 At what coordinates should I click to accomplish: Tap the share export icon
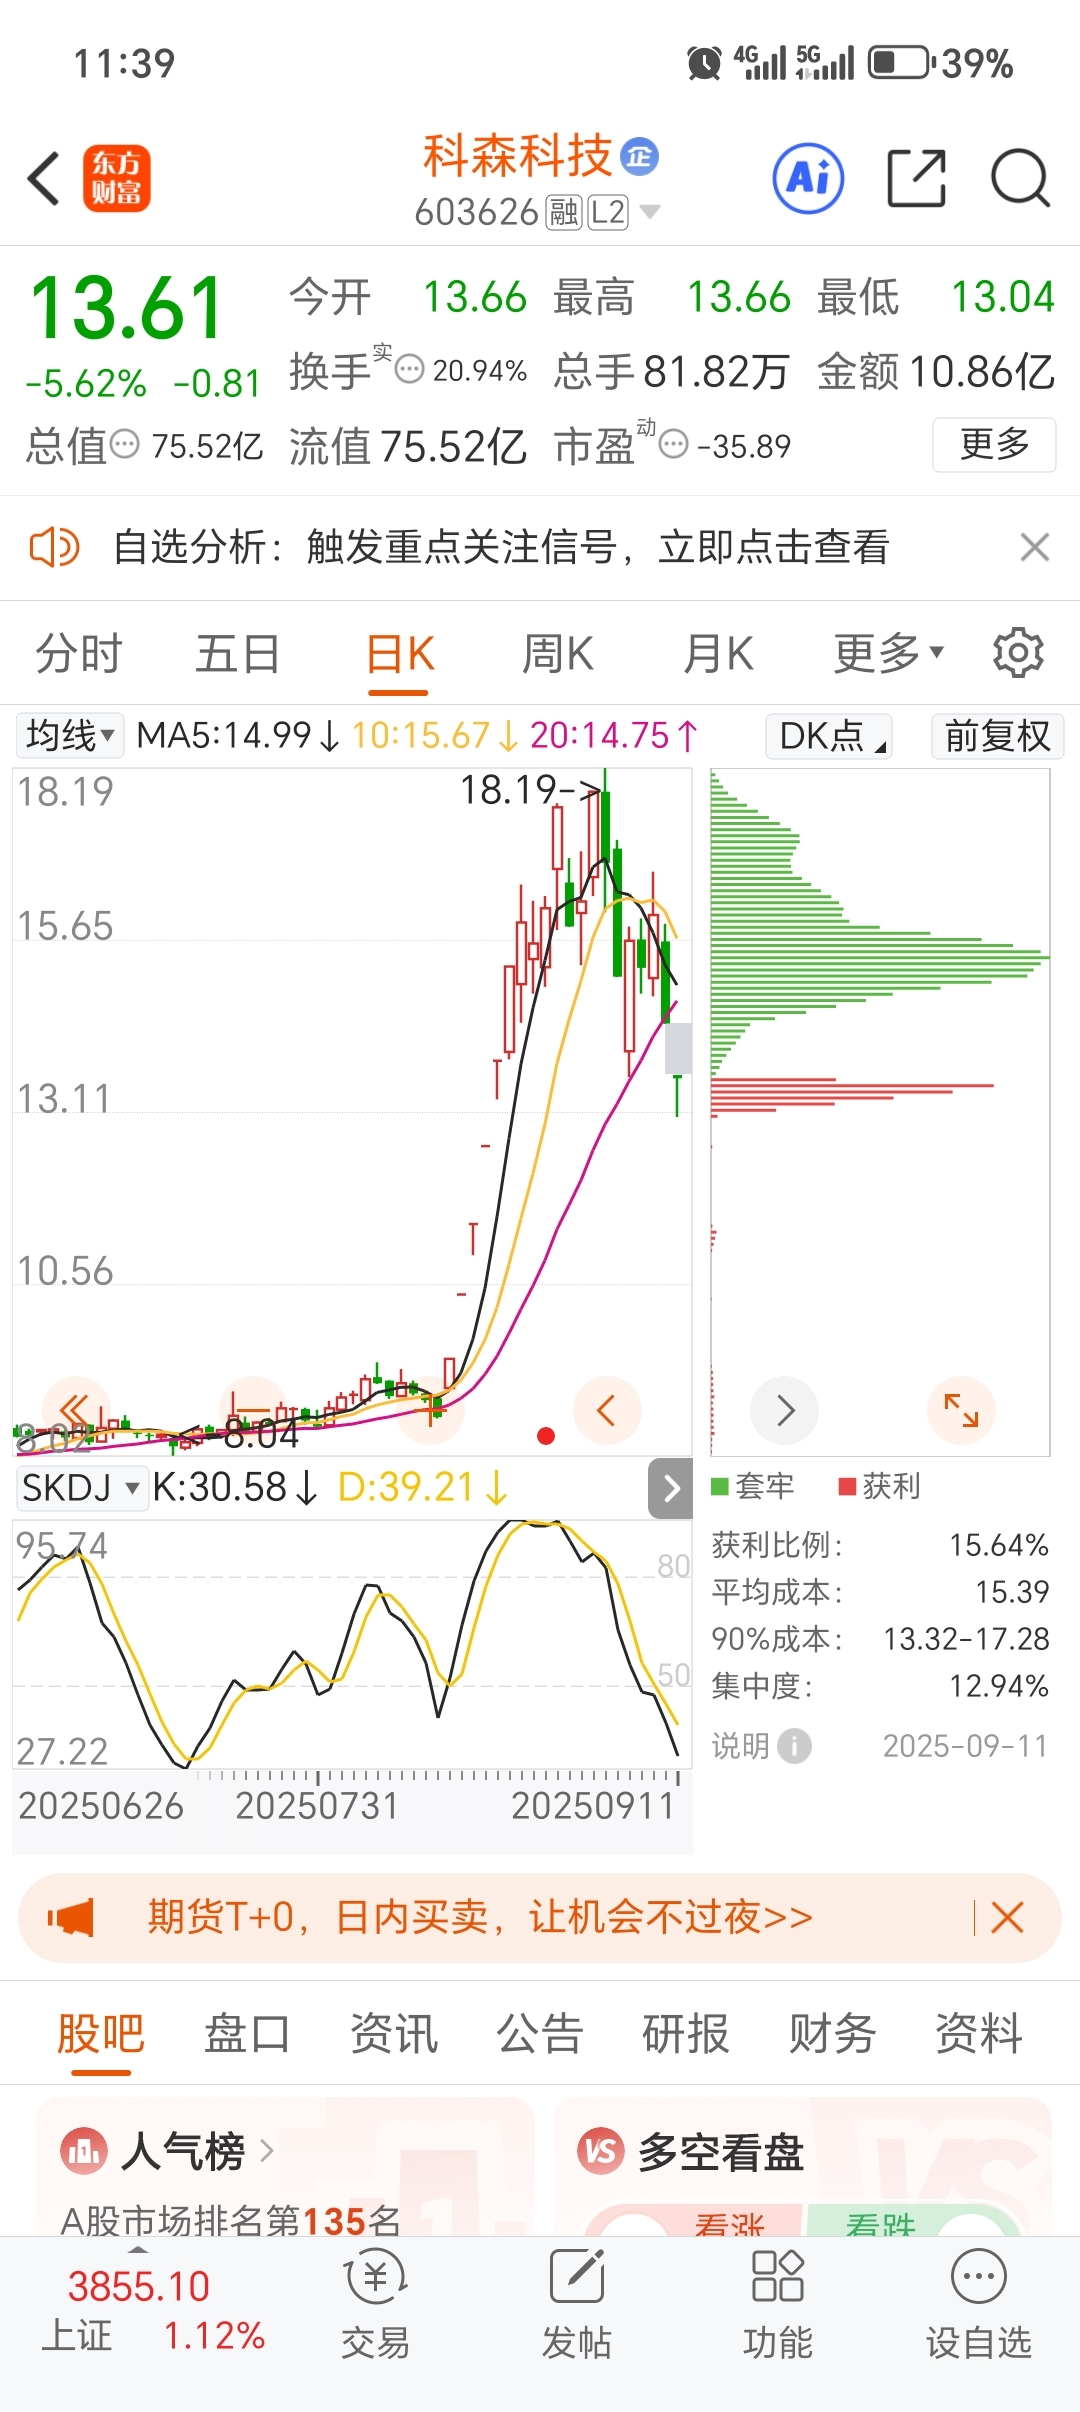917,178
